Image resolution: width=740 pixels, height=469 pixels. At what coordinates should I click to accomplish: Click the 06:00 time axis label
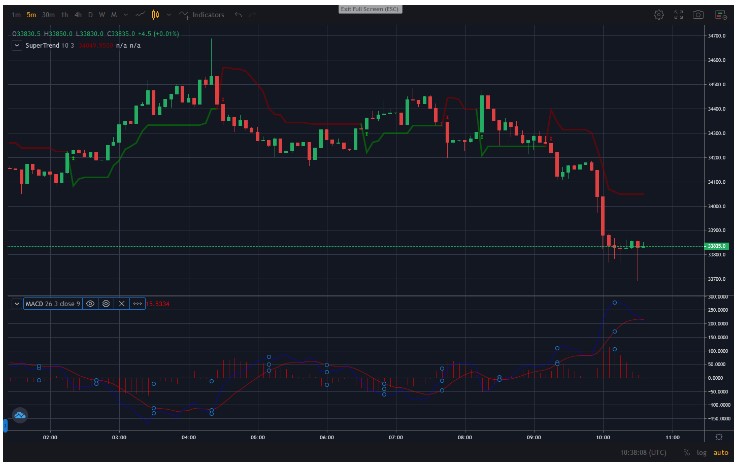(327, 437)
